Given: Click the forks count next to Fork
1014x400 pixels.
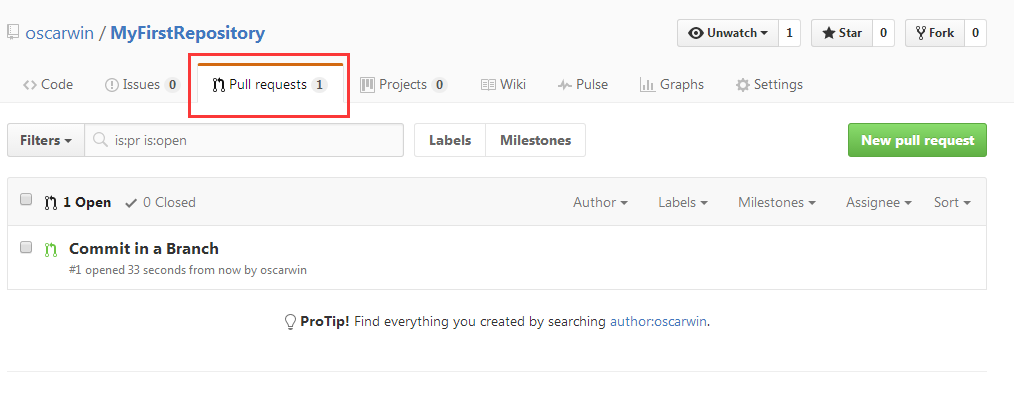Looking at the screenshot, I should point(975,33).
